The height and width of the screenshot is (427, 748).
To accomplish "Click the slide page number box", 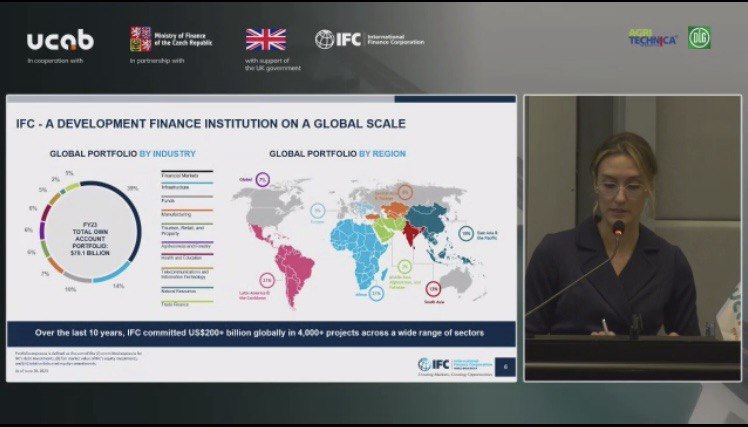I will (x=505, y=367).
